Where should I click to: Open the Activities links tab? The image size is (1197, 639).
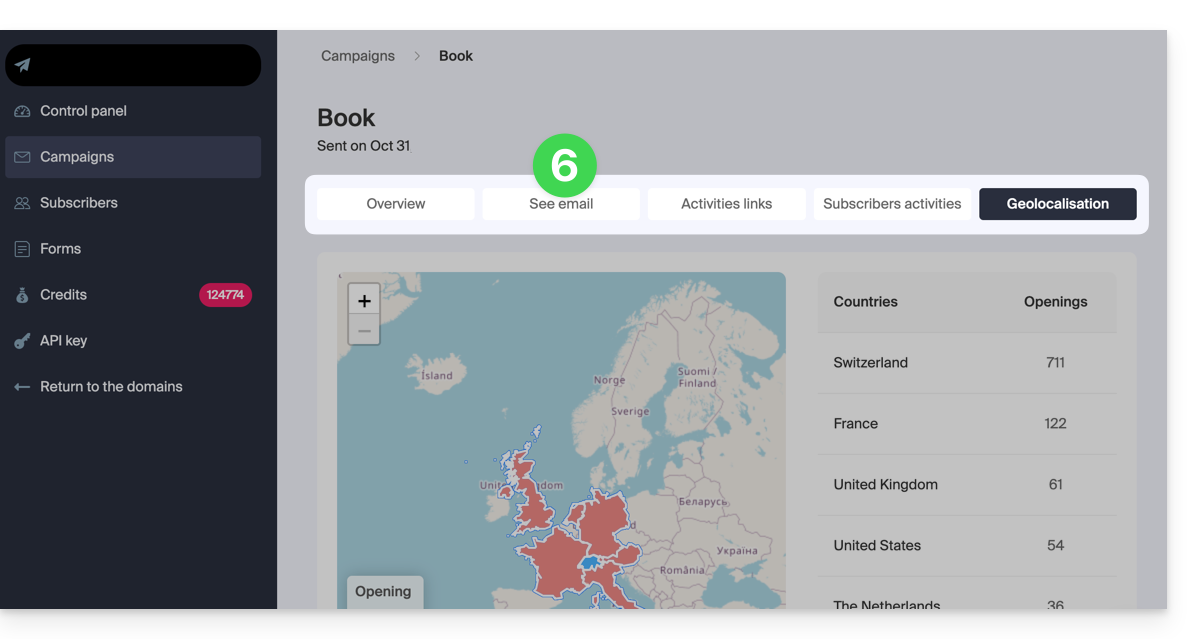coord(726,204)
